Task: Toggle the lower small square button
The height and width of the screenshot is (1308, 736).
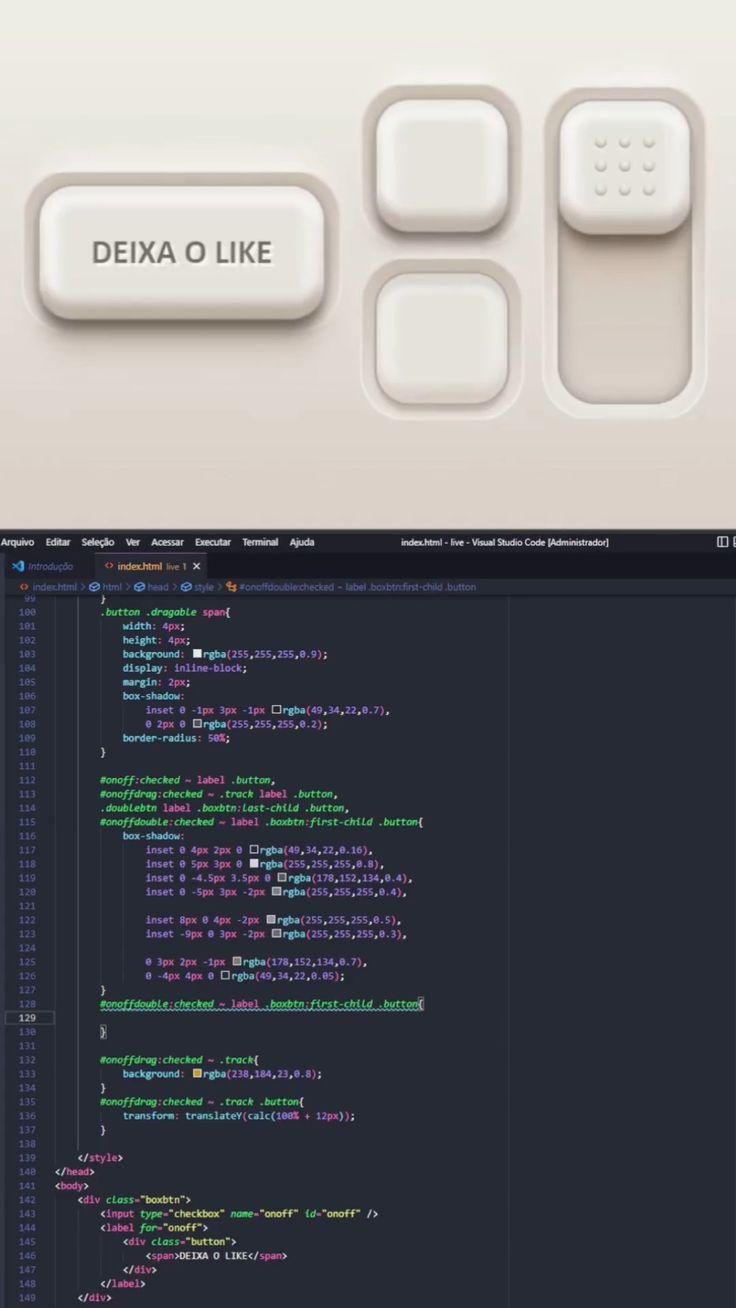Action: pyautogui.click(x=442, y=337)
